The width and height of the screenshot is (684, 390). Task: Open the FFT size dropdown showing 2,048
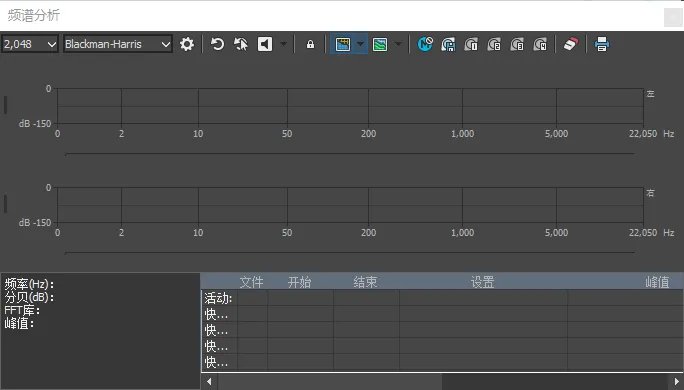coord(30,44)
